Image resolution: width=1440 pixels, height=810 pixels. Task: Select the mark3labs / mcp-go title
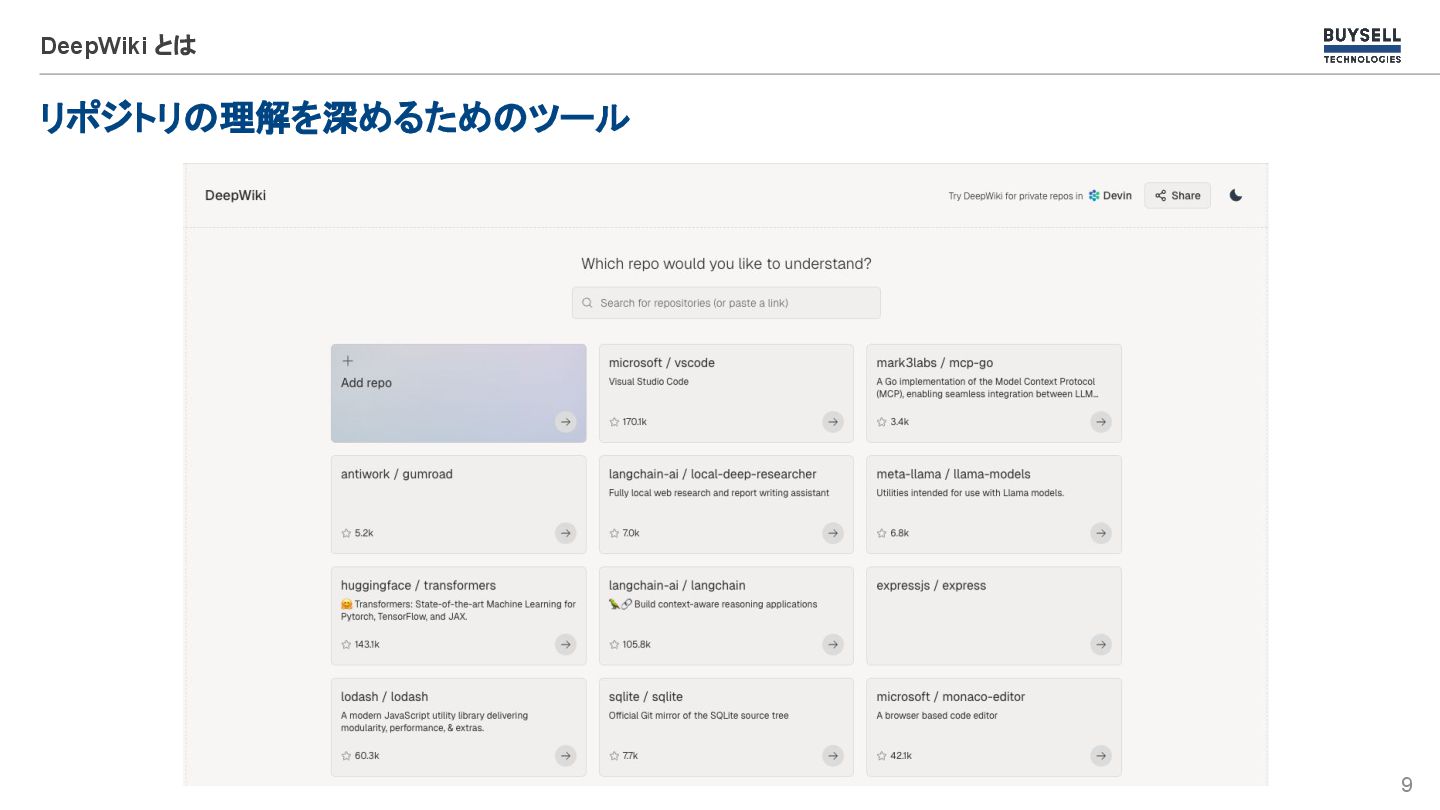935,363
